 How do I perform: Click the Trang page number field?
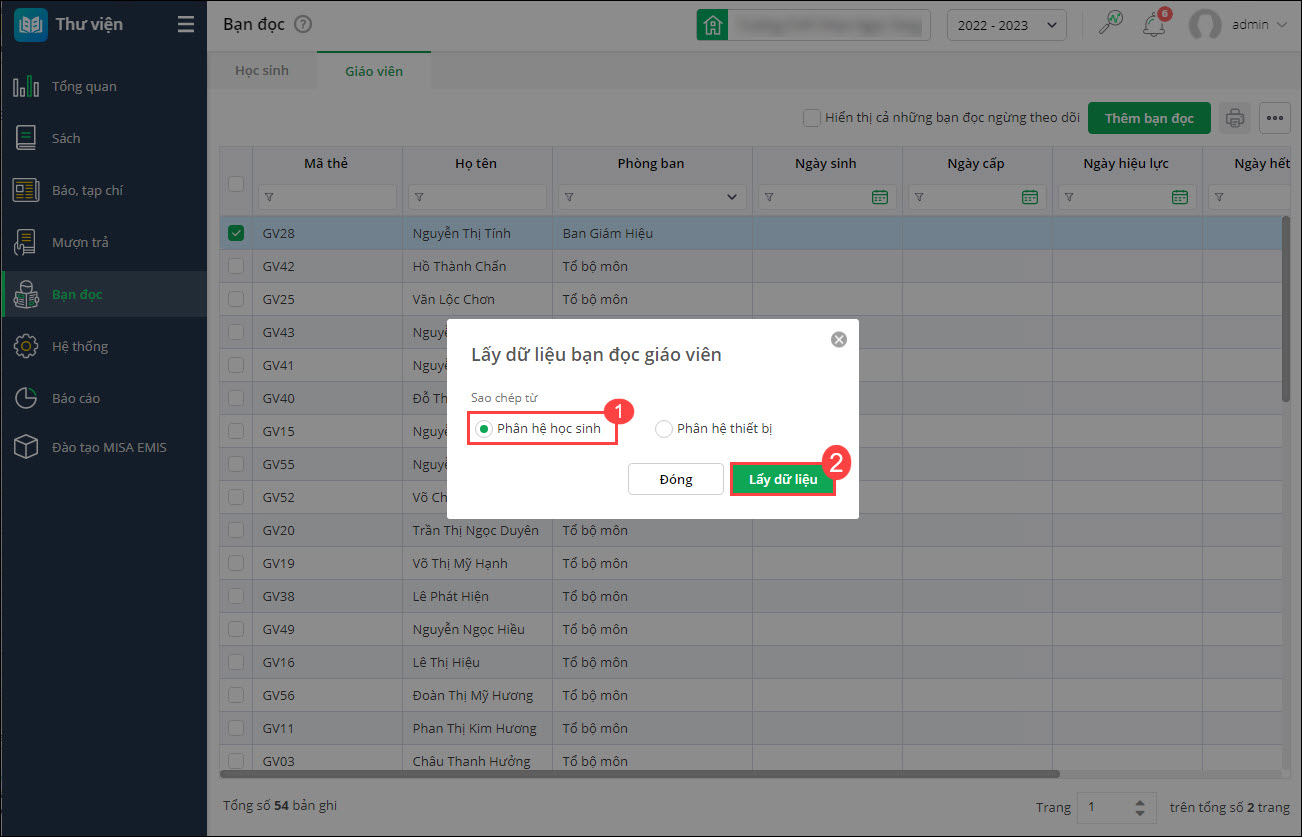1104,807
